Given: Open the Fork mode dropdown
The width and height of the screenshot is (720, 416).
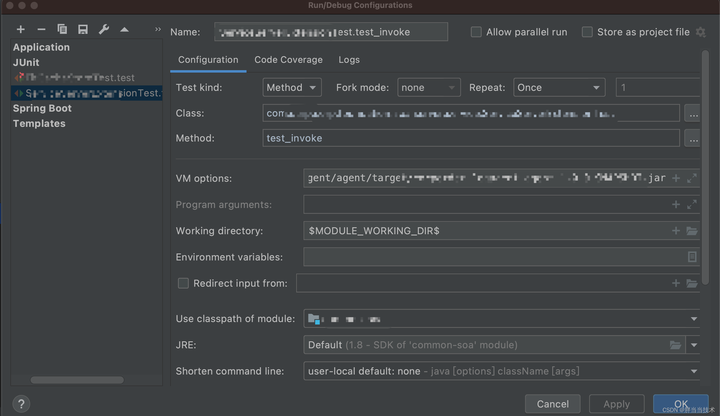Looking at the screenshot, I should (428, 88).
